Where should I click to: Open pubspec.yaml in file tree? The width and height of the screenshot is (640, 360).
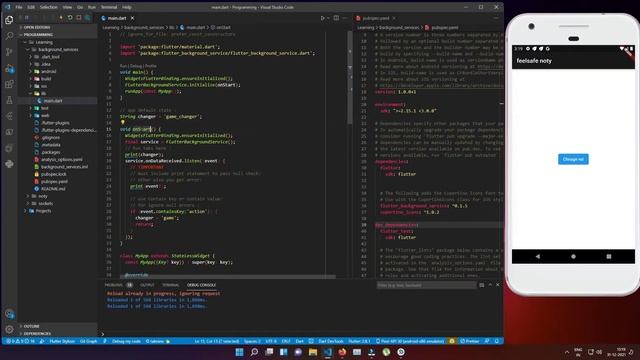(x=58, y=181)
